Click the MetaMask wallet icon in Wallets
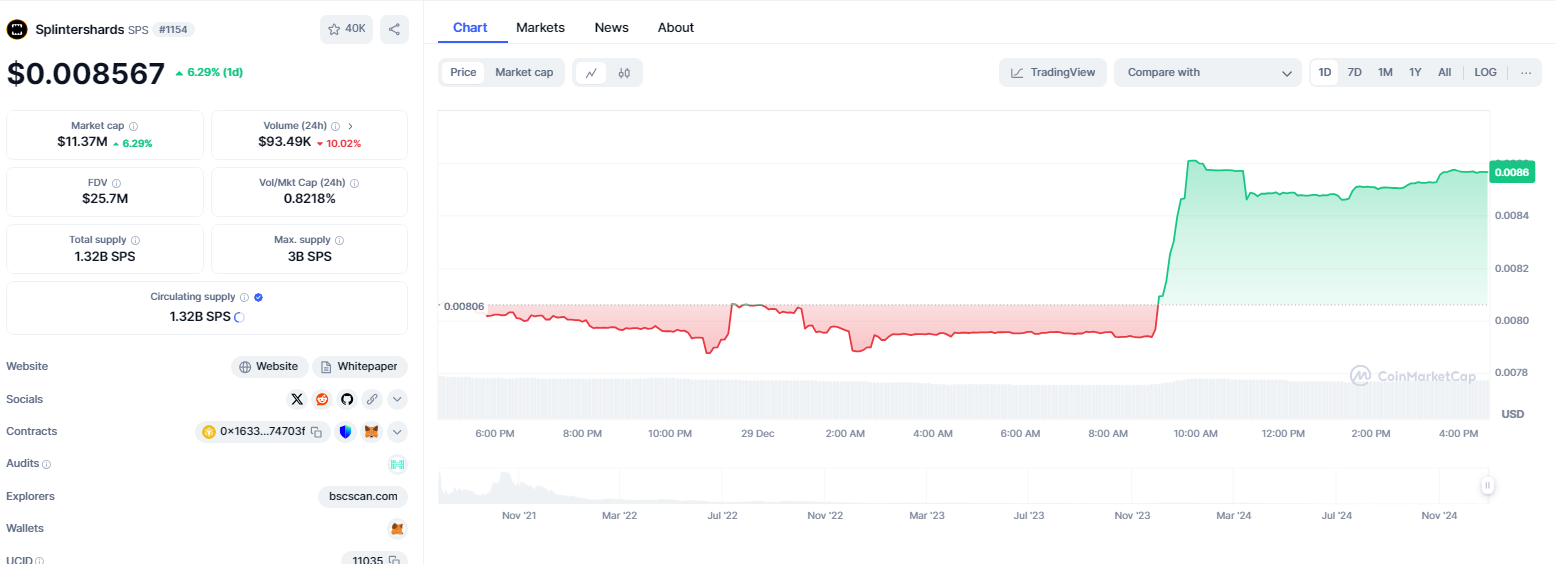 click(x=397, y=528)
